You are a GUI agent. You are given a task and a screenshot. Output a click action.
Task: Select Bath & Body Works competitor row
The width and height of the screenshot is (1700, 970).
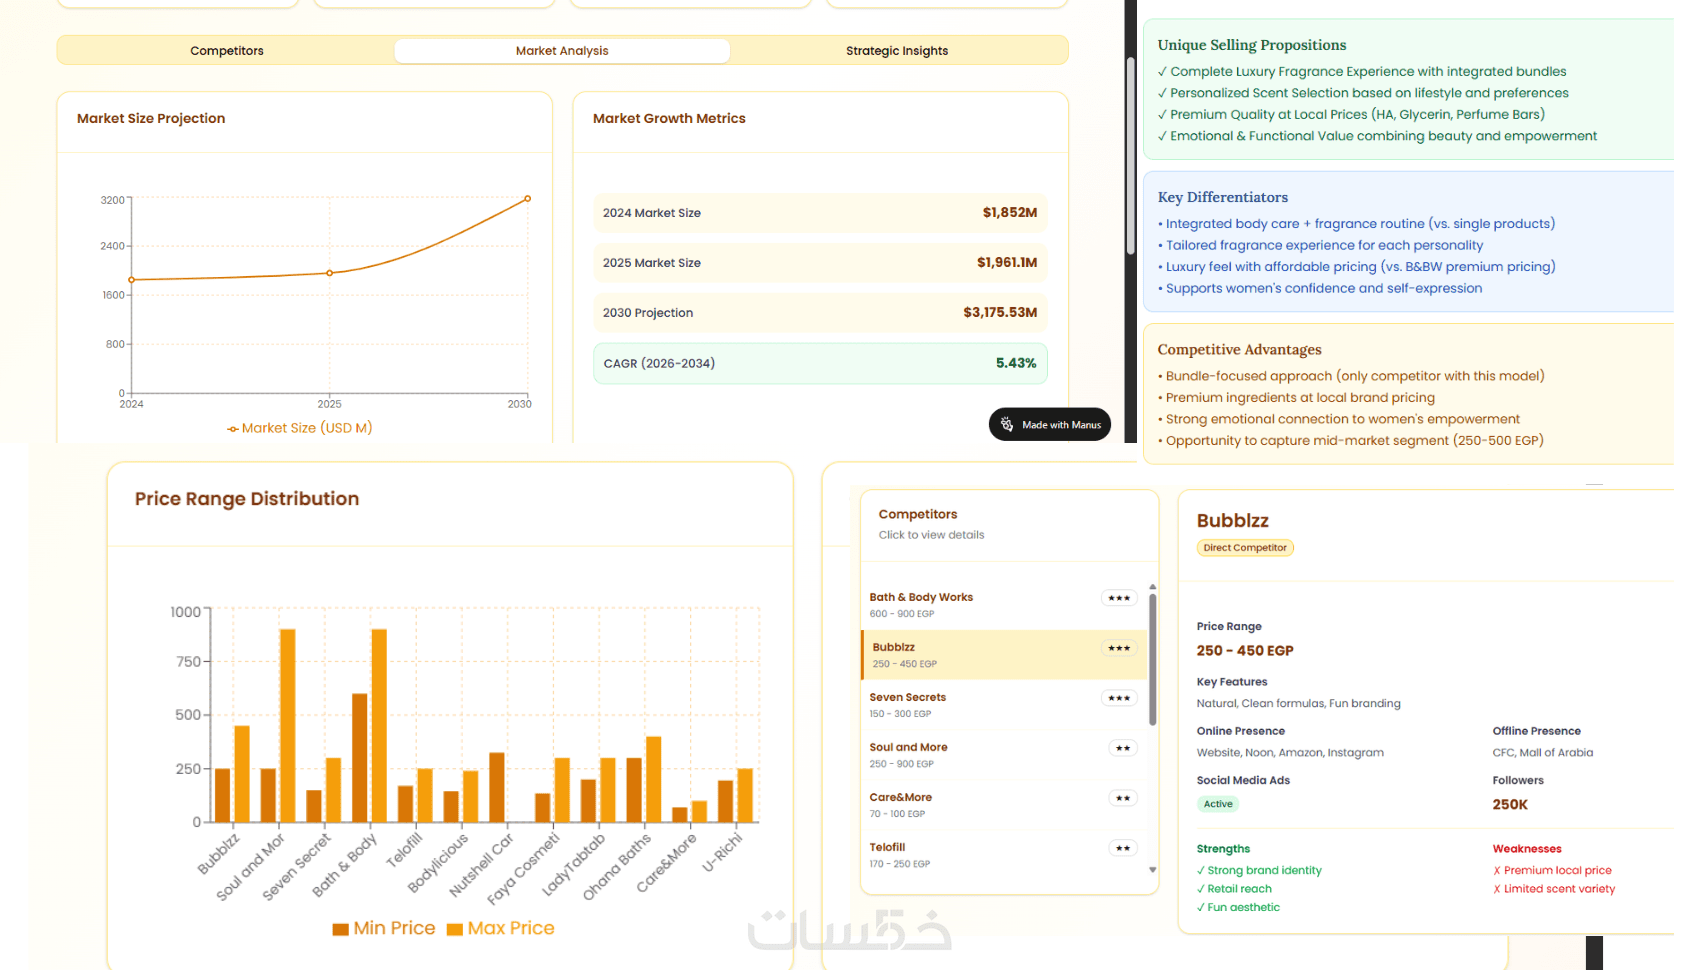click(x=1004, y=605)
